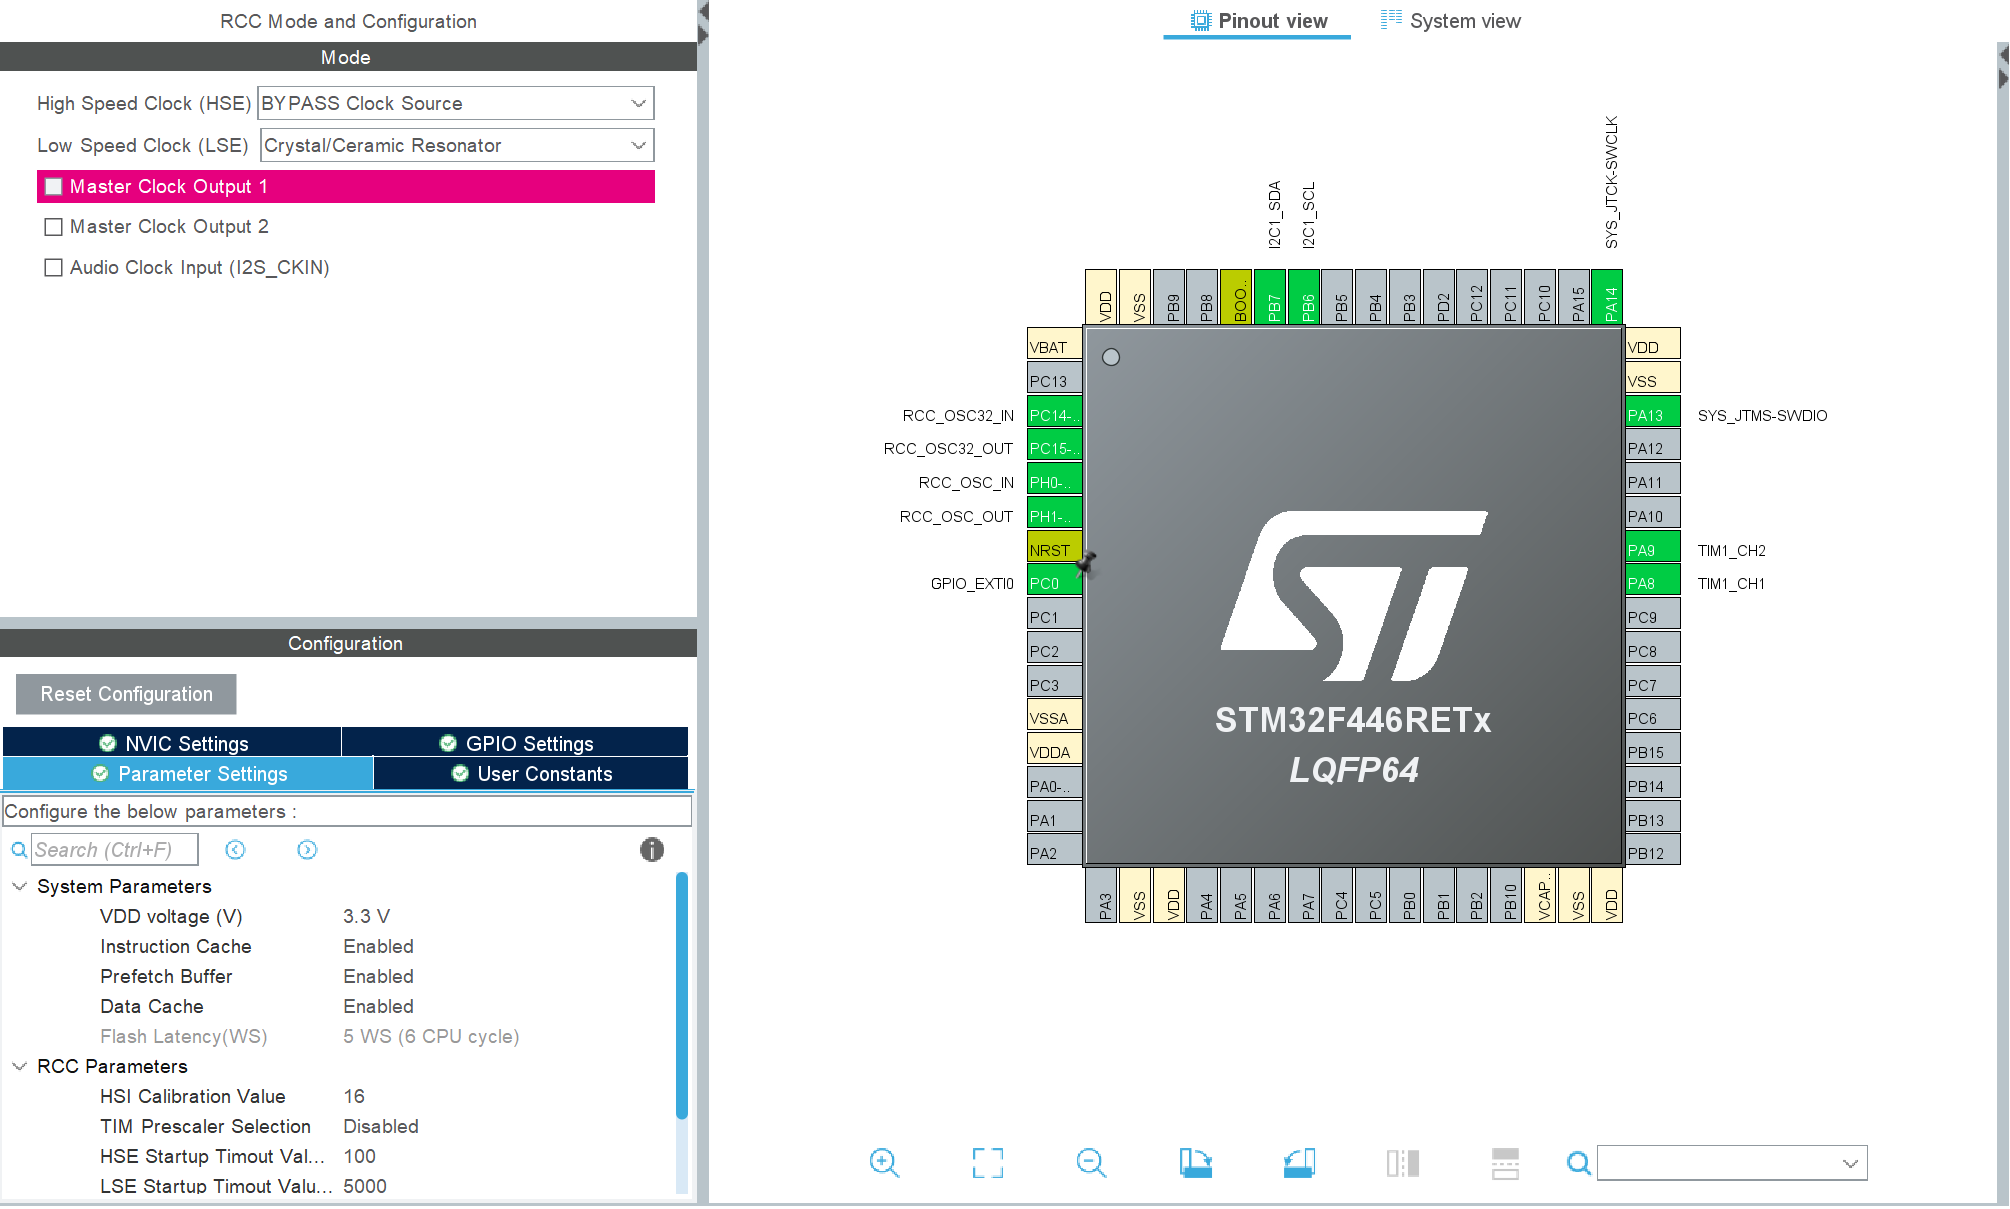
Task: Select the PA15 pin on chip
Action: tap(1574, 297)
